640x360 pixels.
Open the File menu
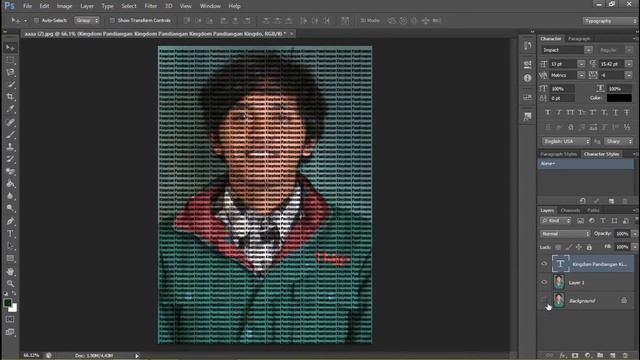(27, 6)
